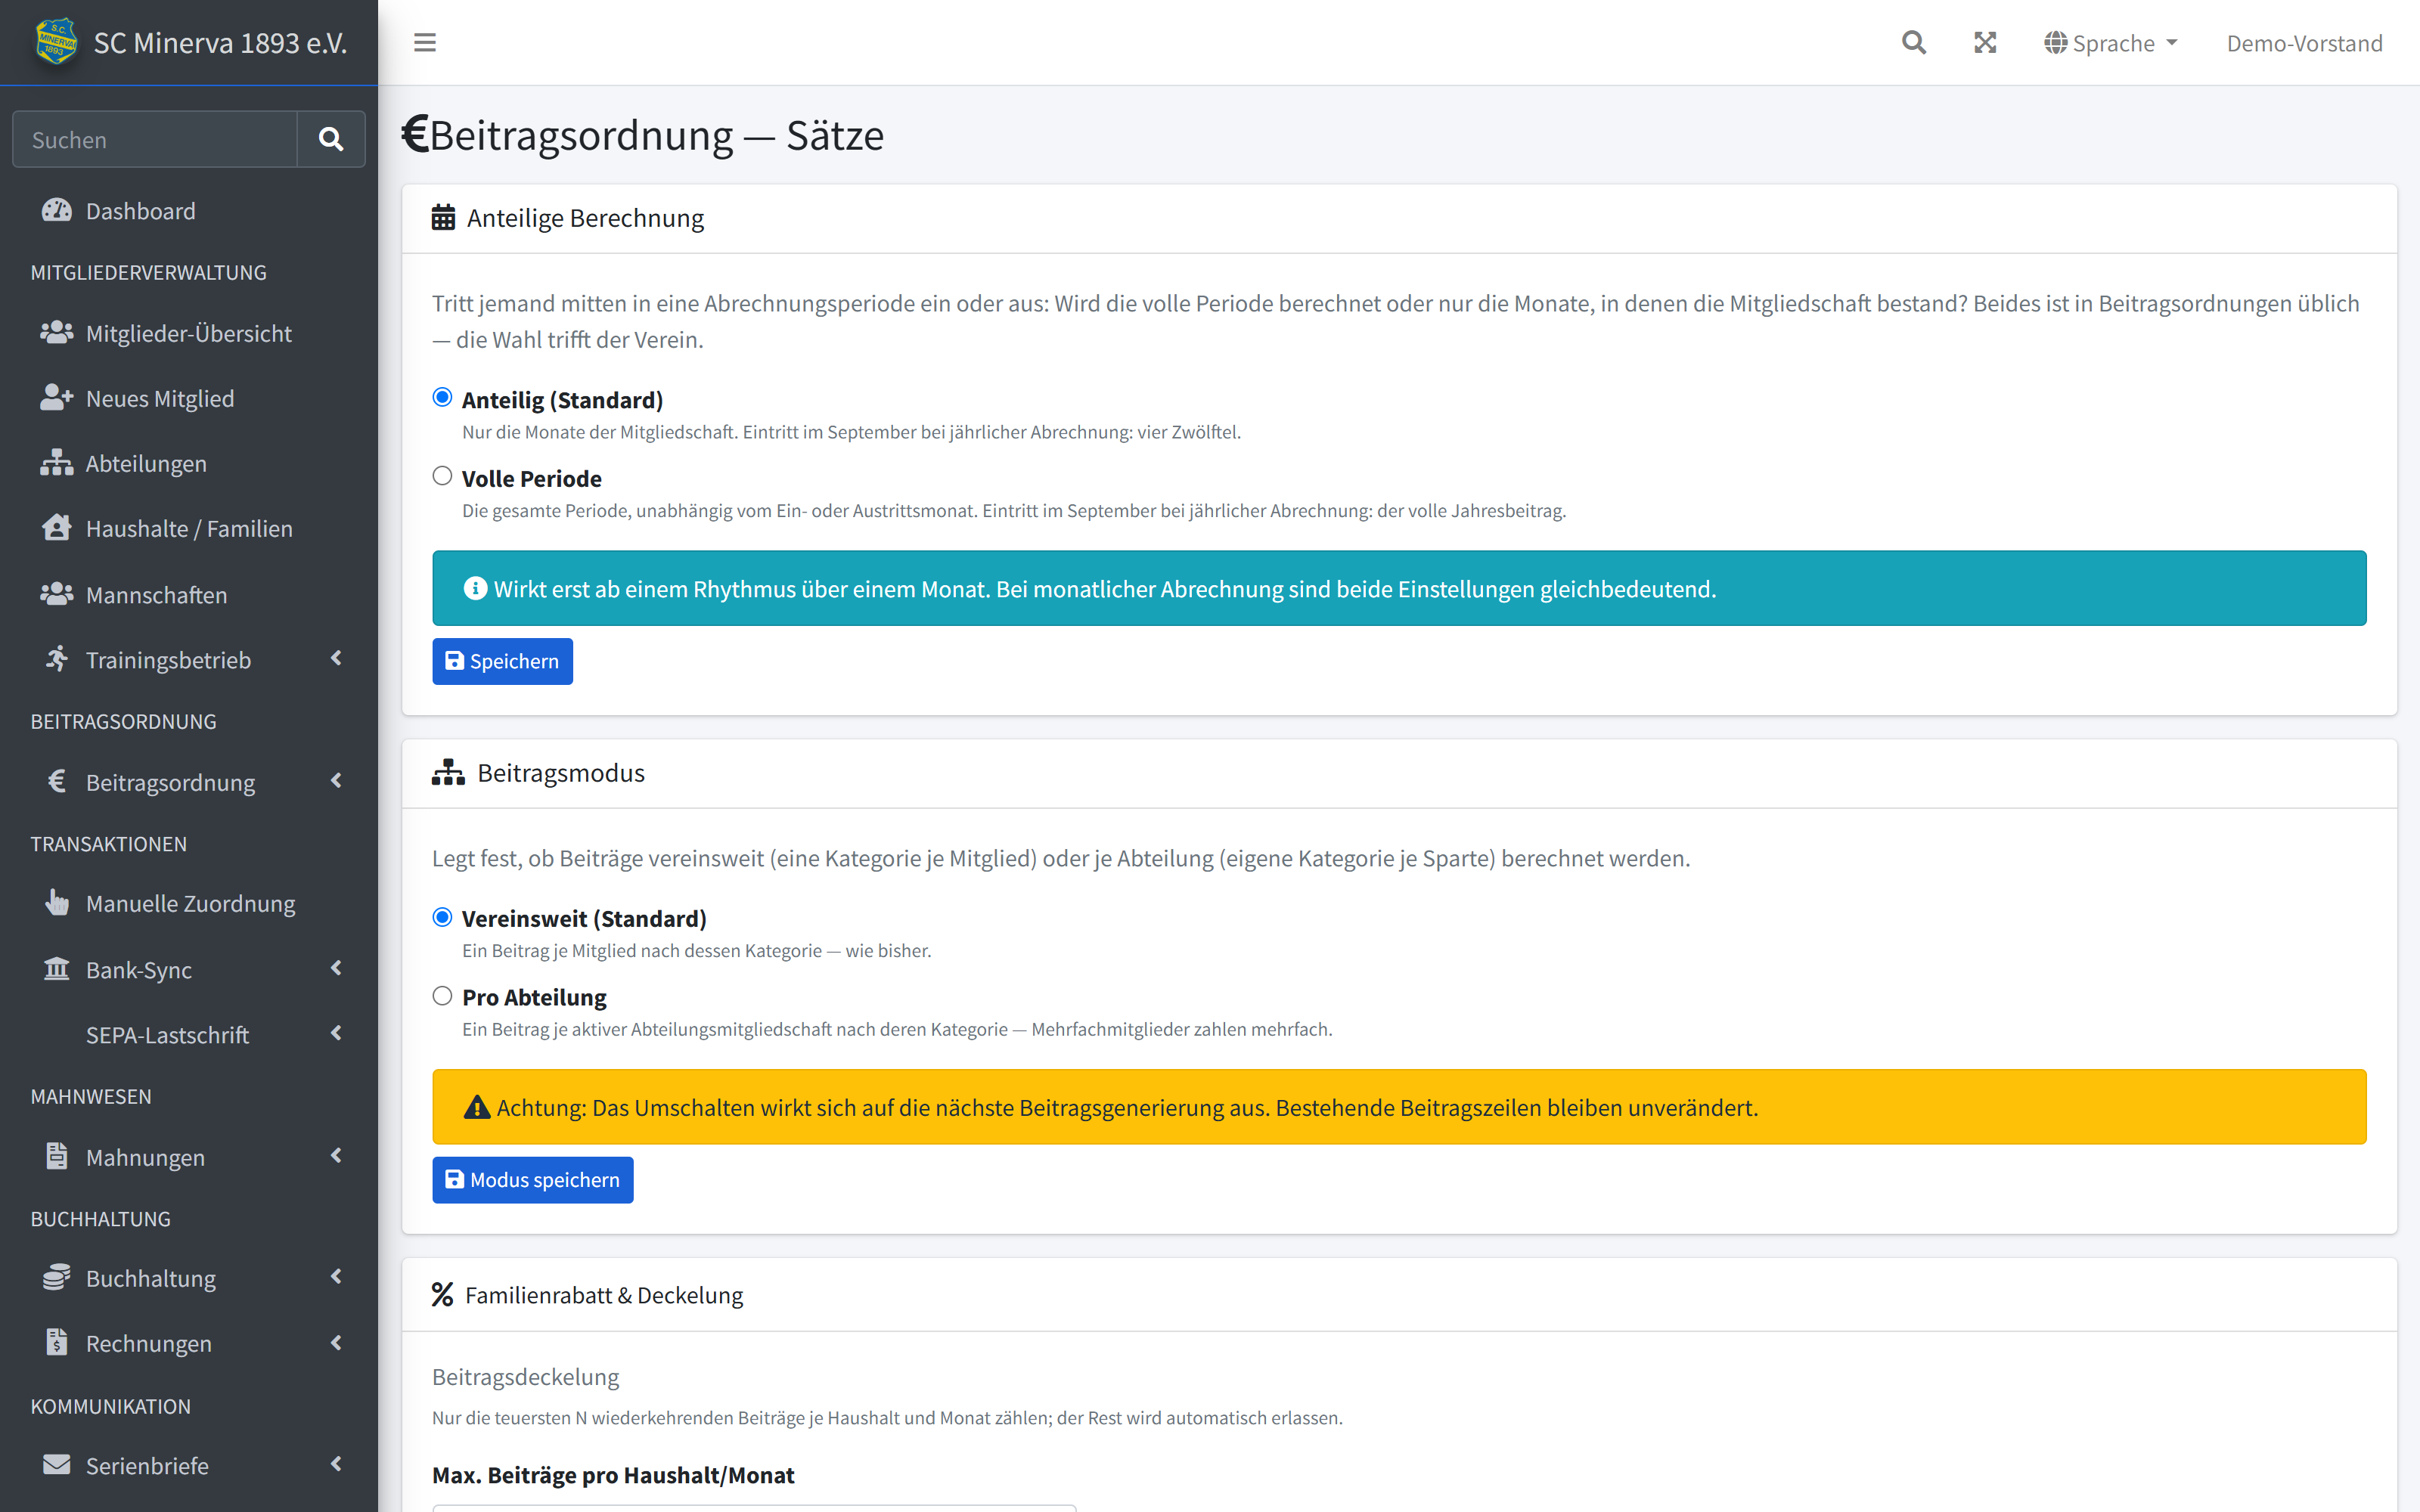
Task: Click the Volle Periode label text
Action: (x=531, y=478)
